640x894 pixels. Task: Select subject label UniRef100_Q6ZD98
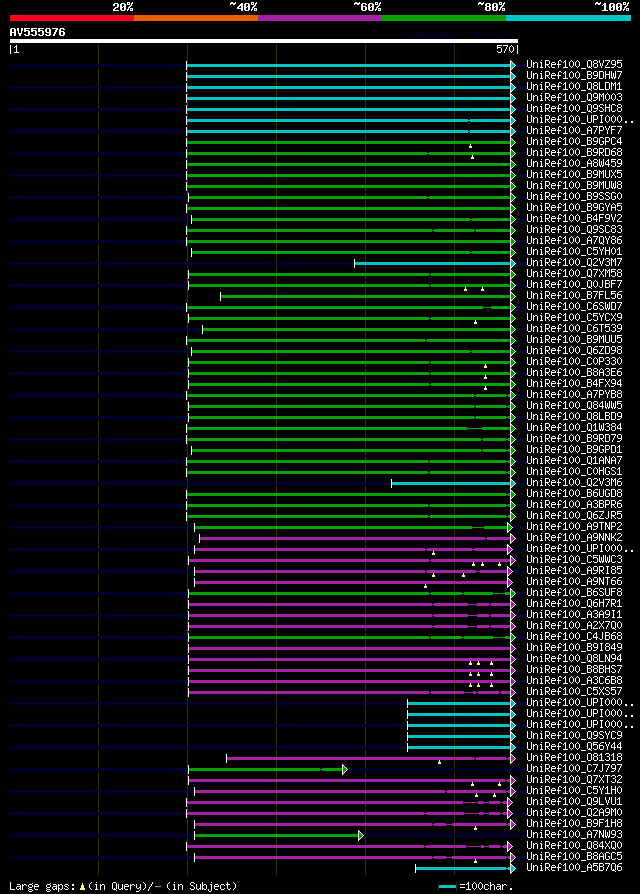point(574,351)
